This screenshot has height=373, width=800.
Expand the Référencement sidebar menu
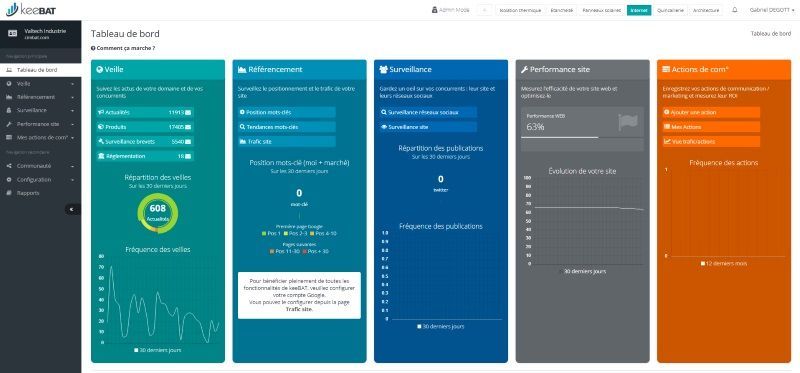[40, 97]
